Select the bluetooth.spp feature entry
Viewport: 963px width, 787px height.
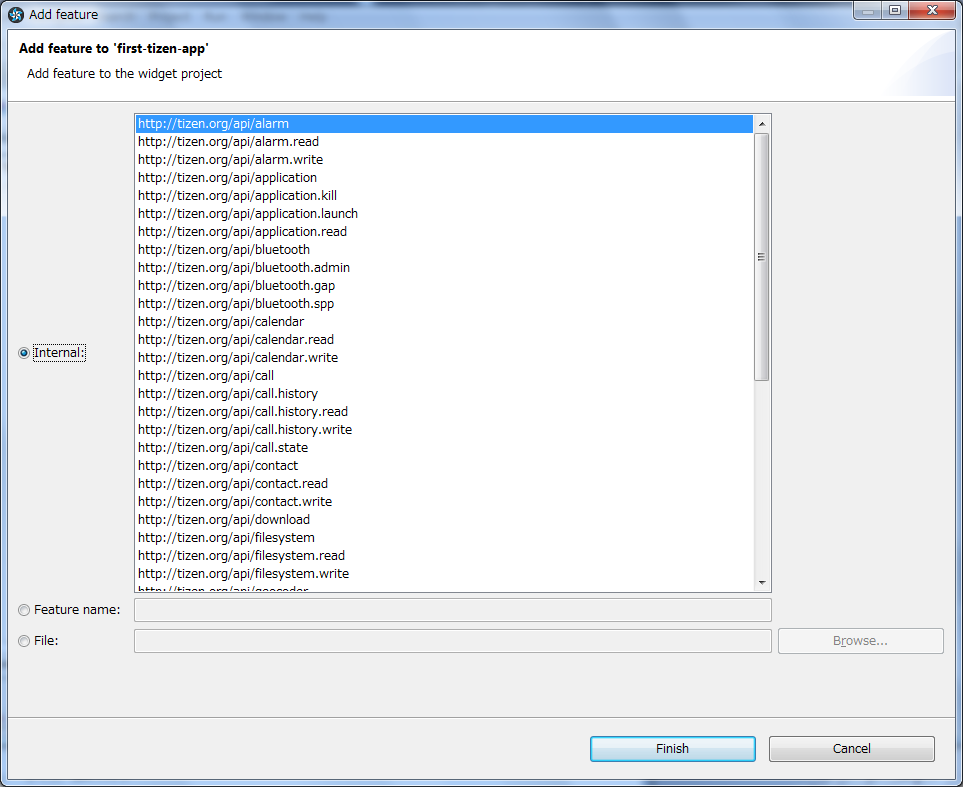pos(445,303)
